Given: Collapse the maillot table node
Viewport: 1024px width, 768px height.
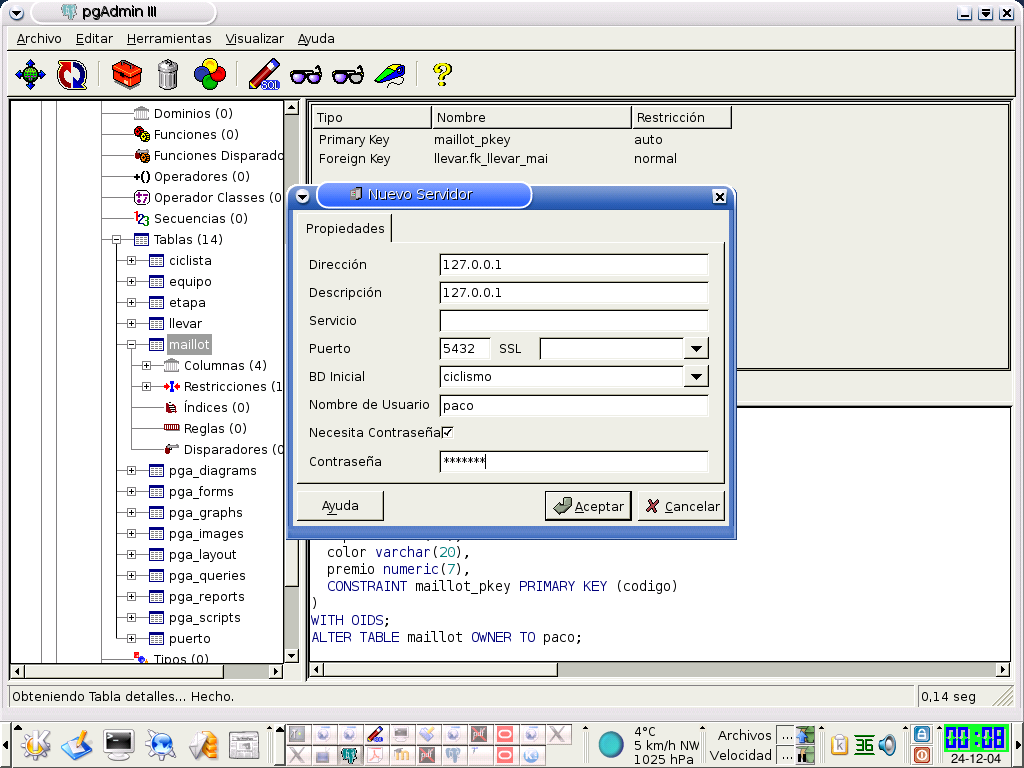Looking at the screenshot, I should coord(131,344).
